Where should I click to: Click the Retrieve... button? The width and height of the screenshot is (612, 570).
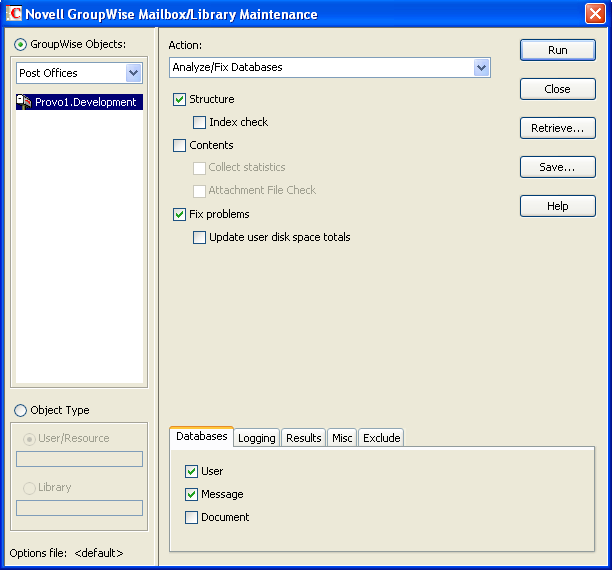tap(557, 128)
